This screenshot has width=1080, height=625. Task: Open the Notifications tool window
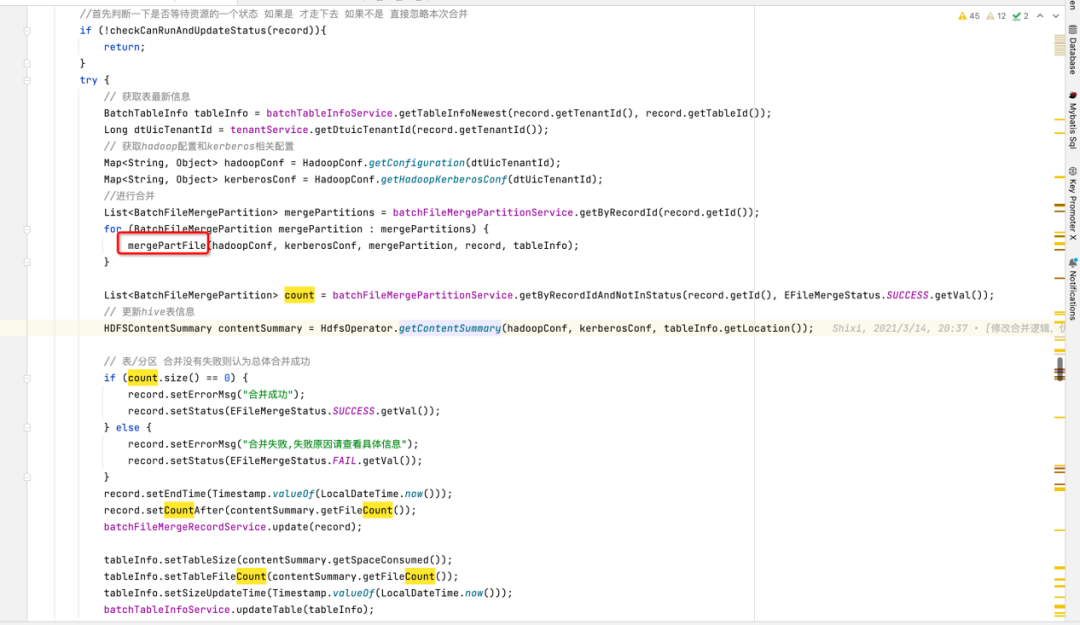(x=1072, y=289)
